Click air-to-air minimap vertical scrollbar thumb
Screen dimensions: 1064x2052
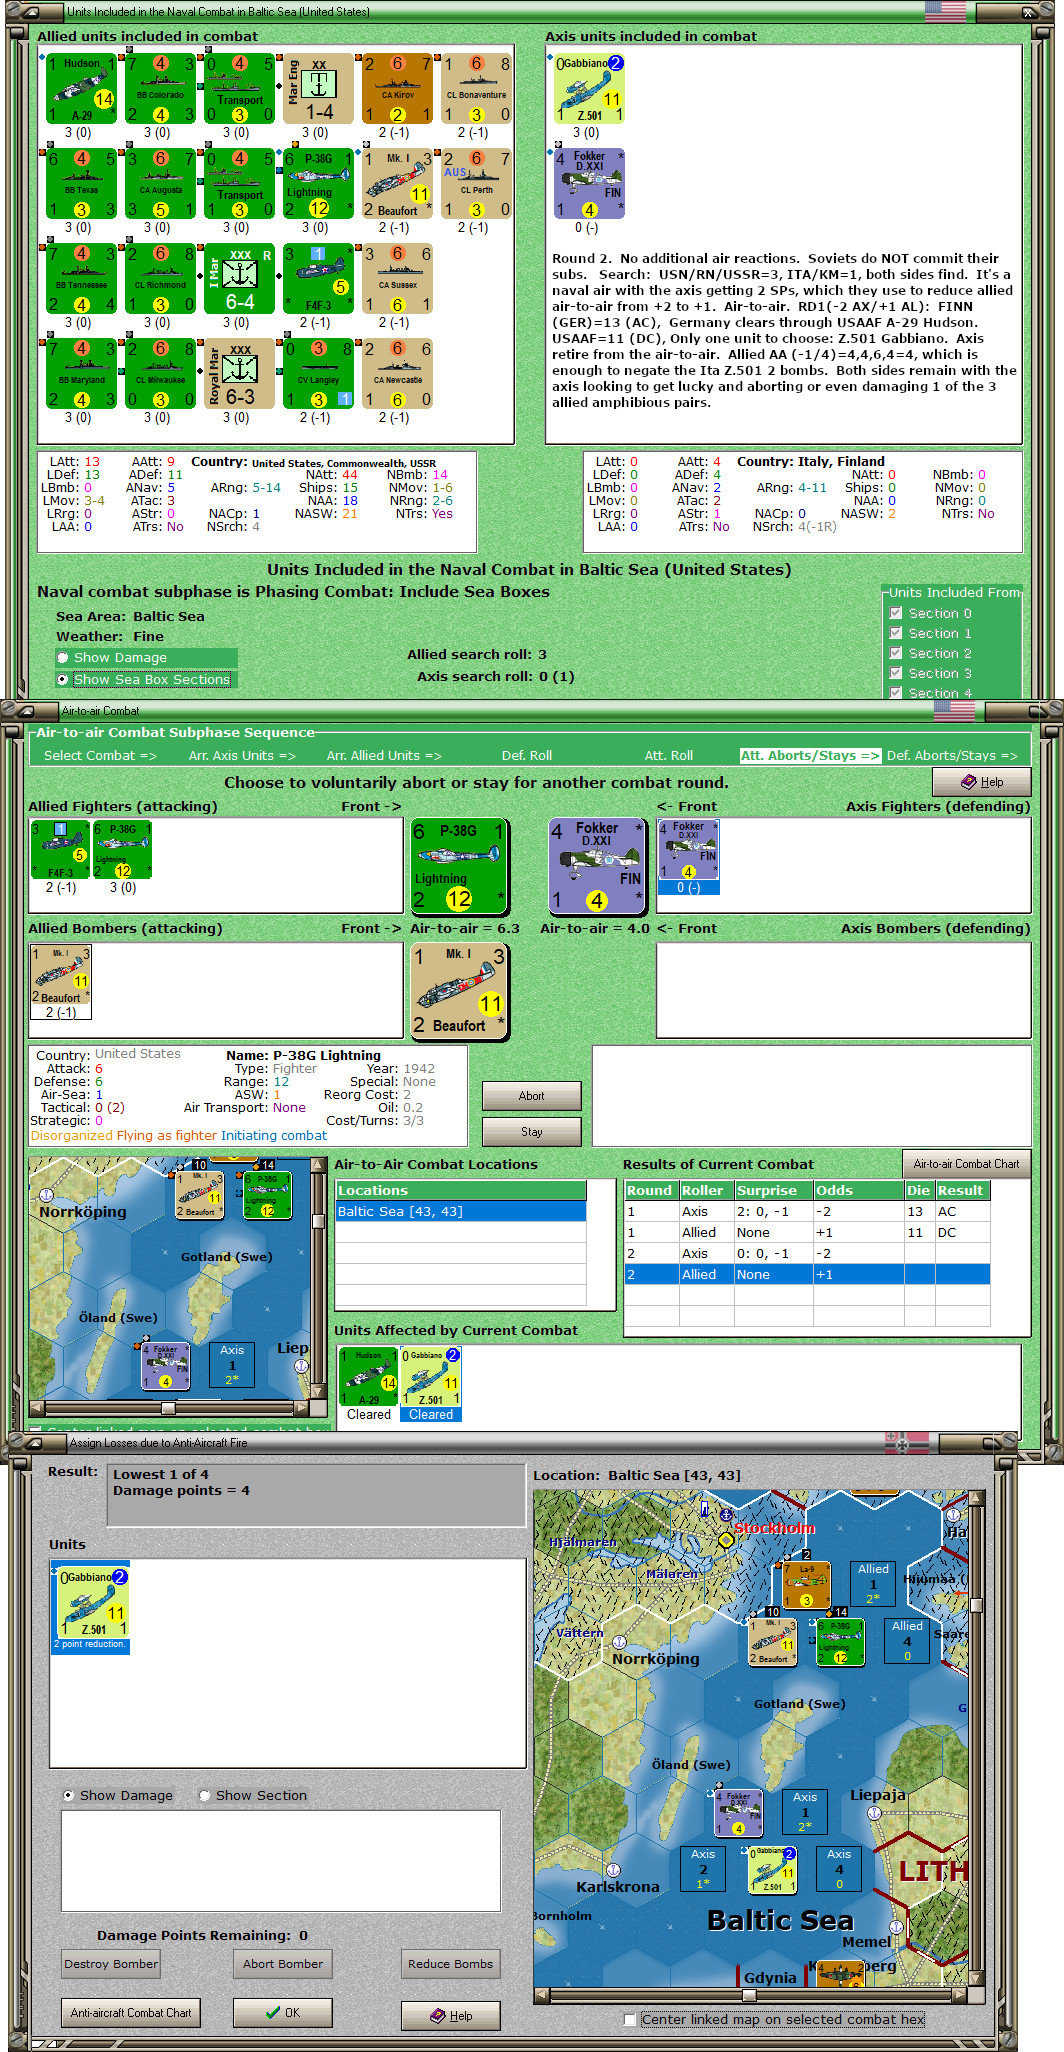318,1221
